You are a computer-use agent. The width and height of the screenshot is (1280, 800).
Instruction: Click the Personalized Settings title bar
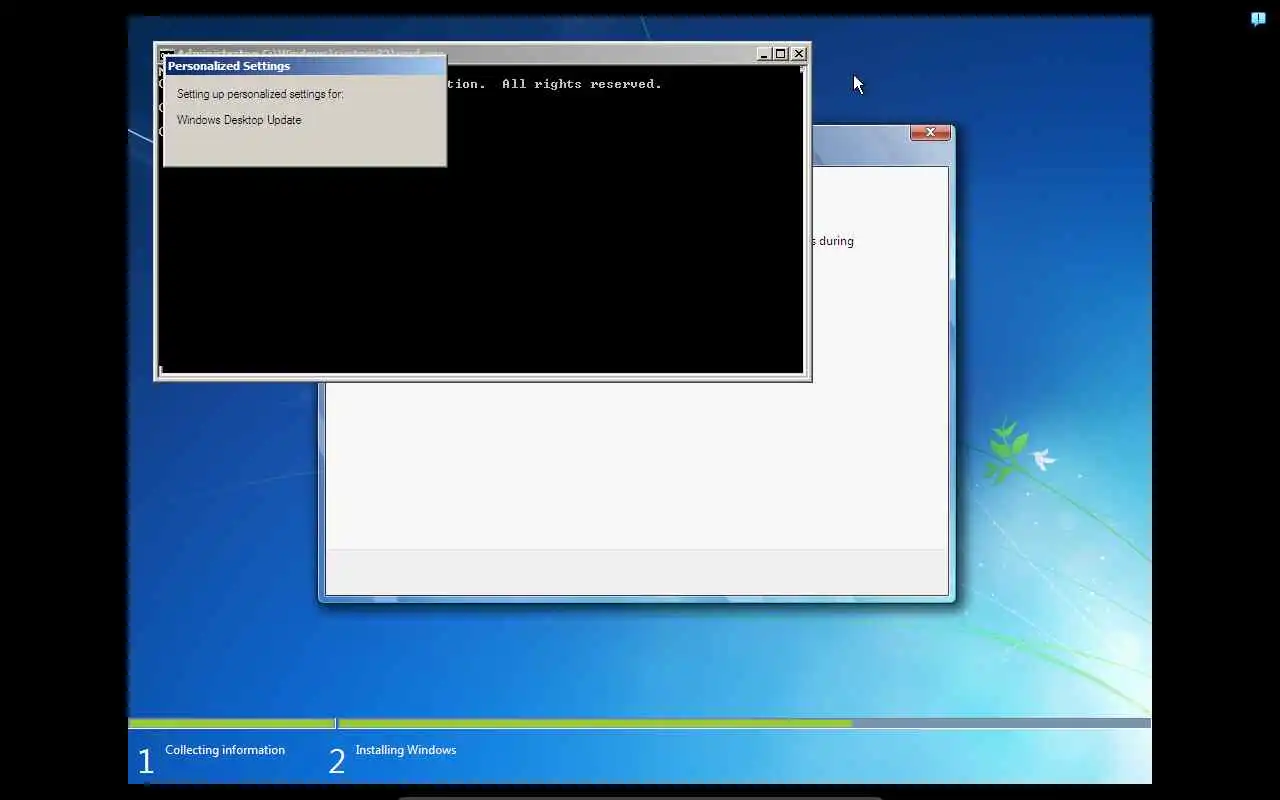pos(304,66)
